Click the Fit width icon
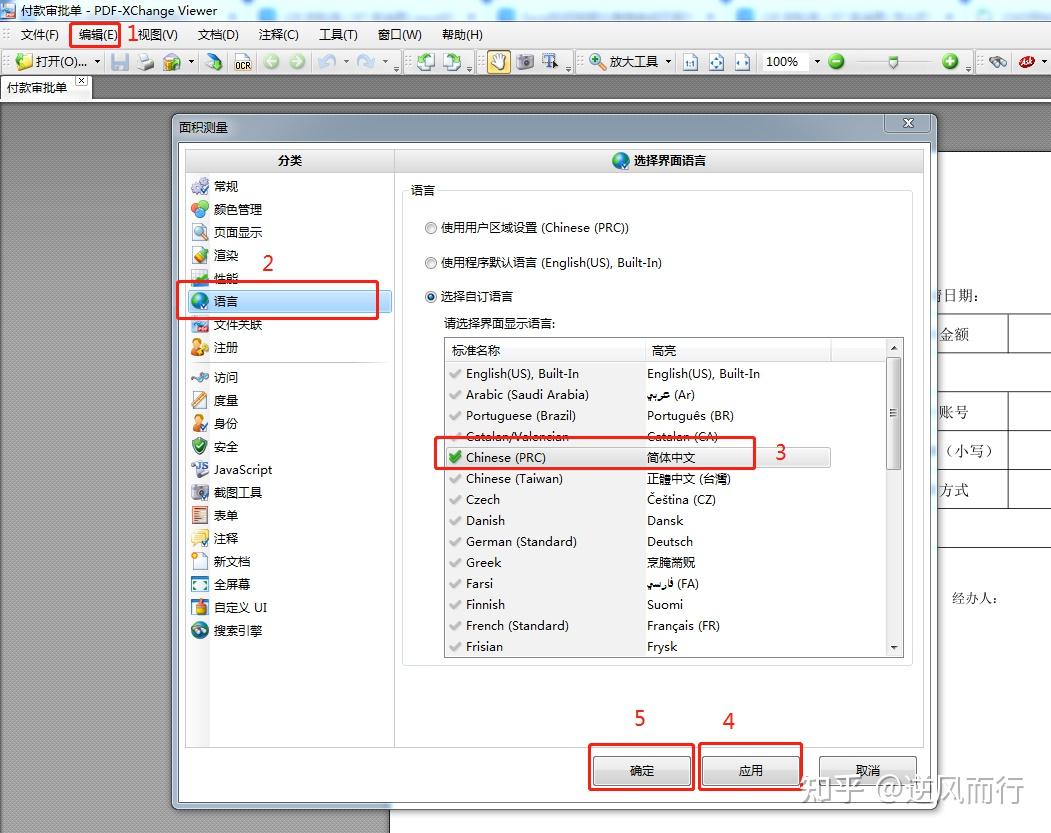Viewport: 1051px width, 833px height. pos(742,62)
